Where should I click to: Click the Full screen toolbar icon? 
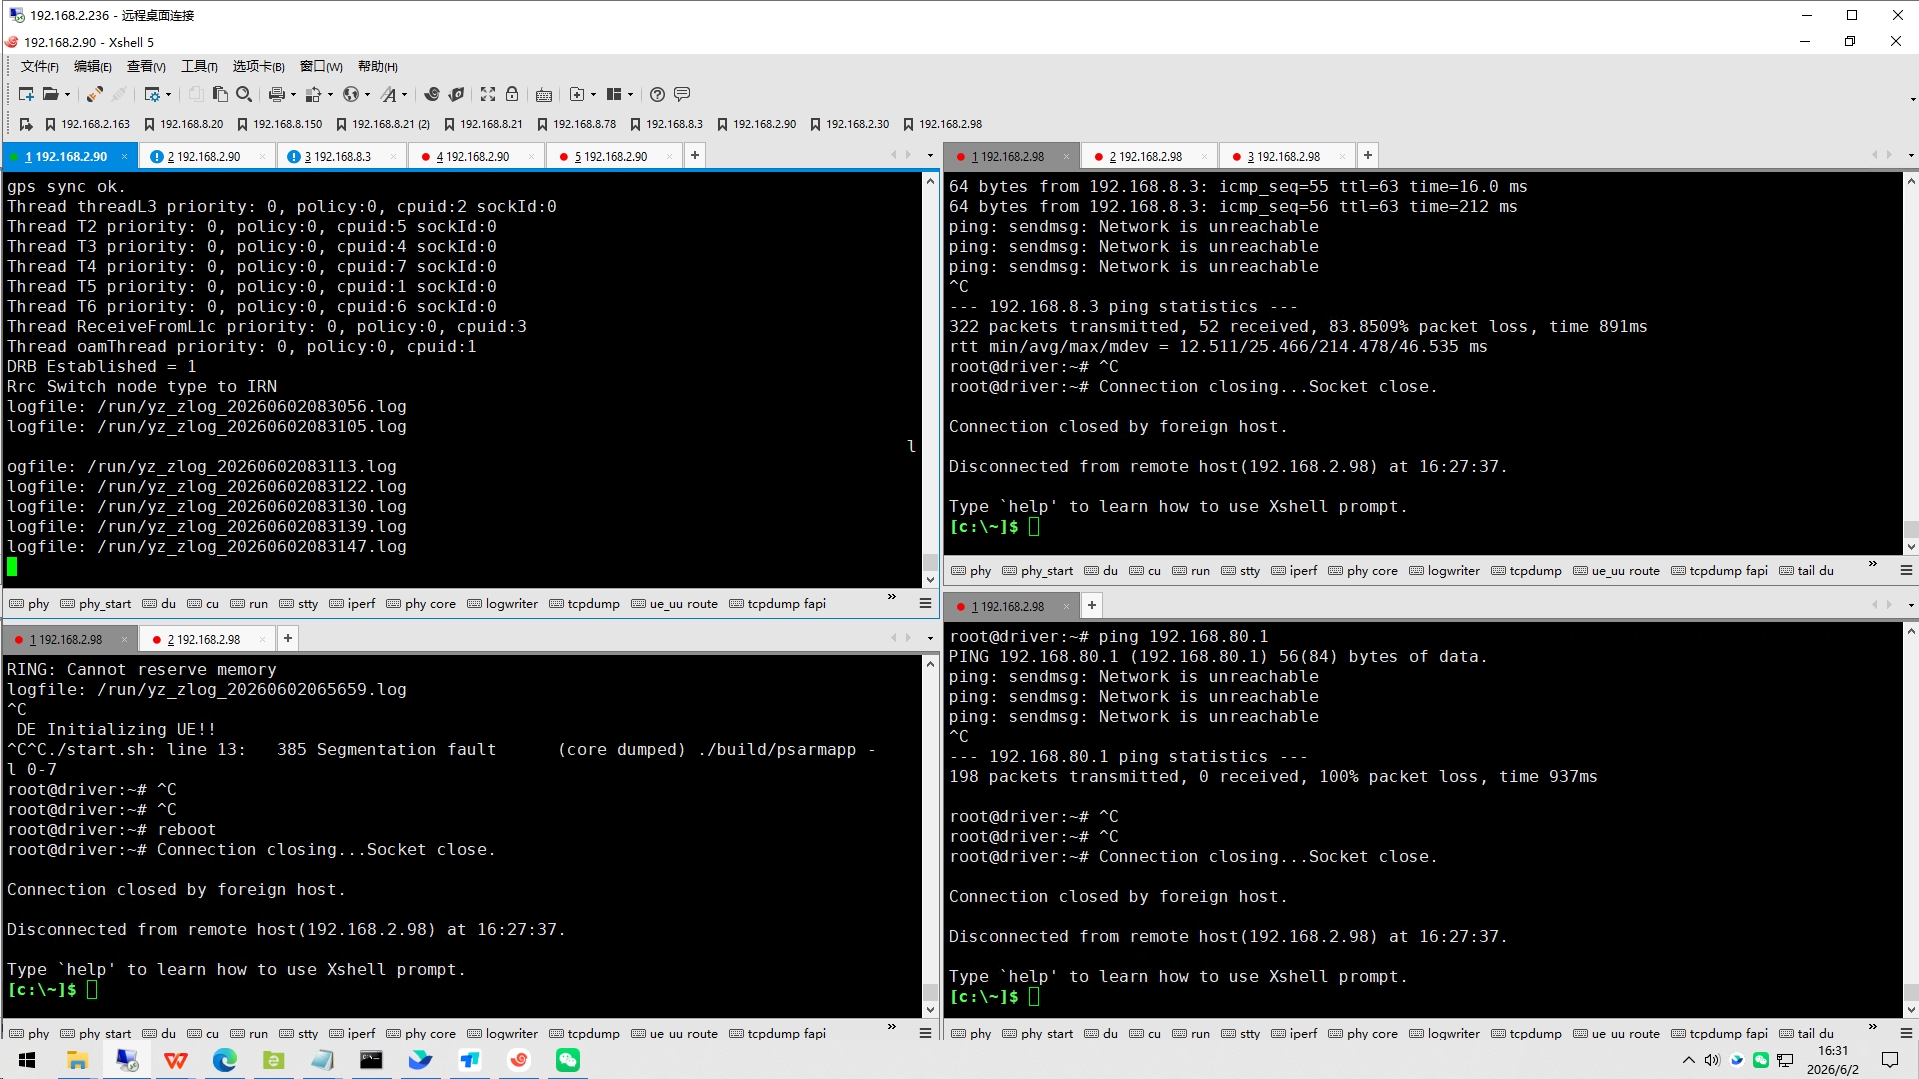click(488, 94)
